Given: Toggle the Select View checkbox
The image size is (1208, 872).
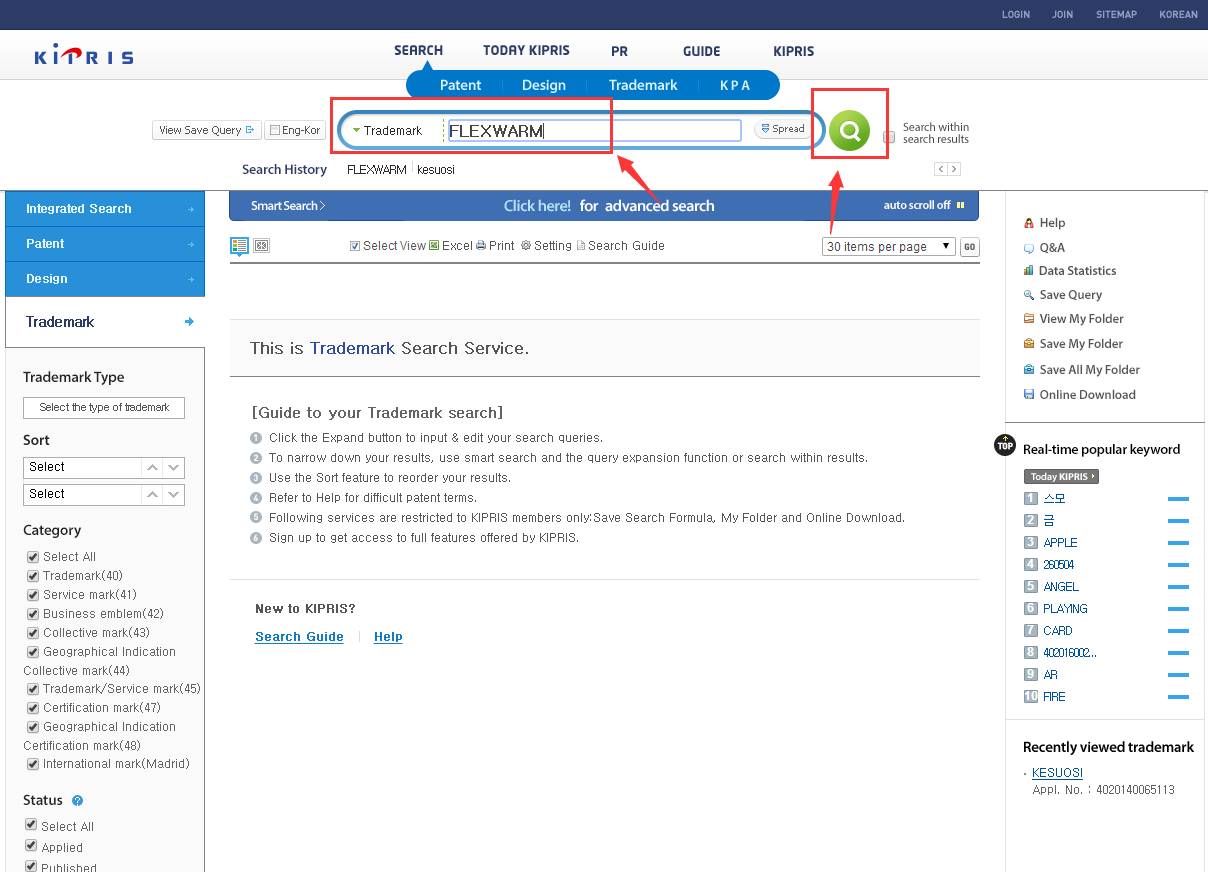Looking at the screenshot, I should point(355,246).
